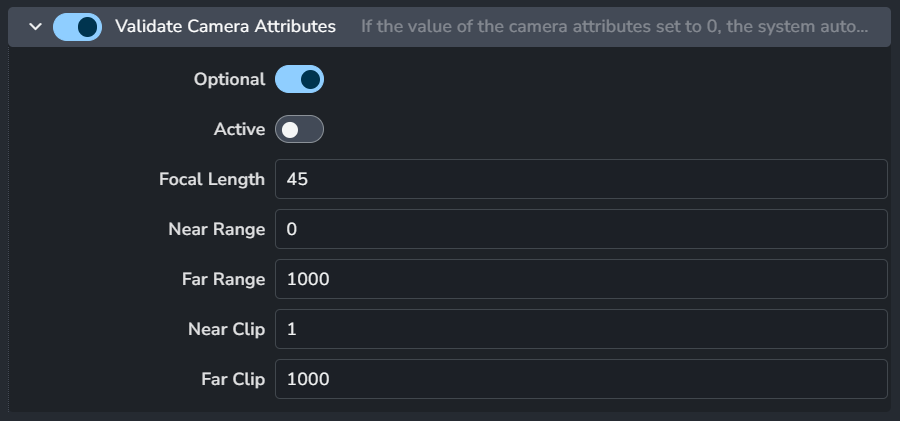
Task: Enable the Active switch
Action: click(x=300, y=129)
